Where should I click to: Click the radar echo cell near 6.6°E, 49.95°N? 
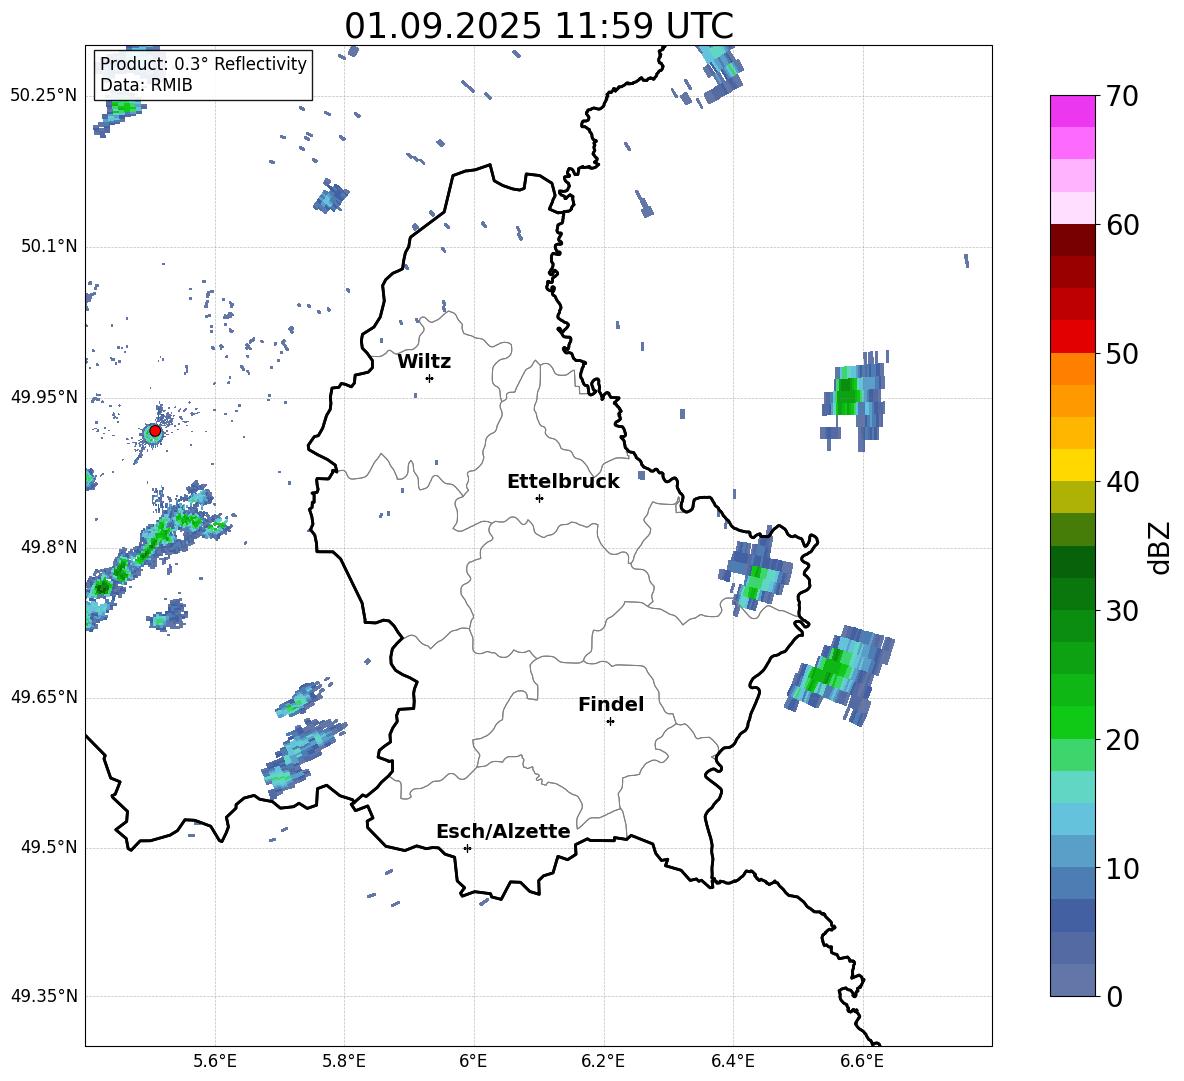854,399
